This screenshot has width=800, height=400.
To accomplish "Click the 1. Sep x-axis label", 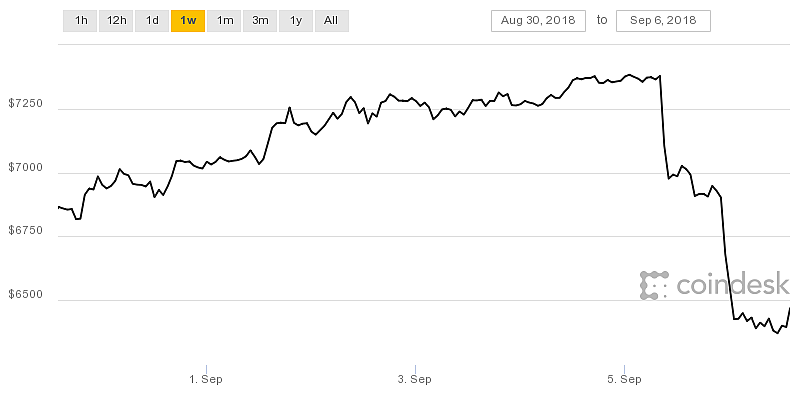I will click(205, 379).
